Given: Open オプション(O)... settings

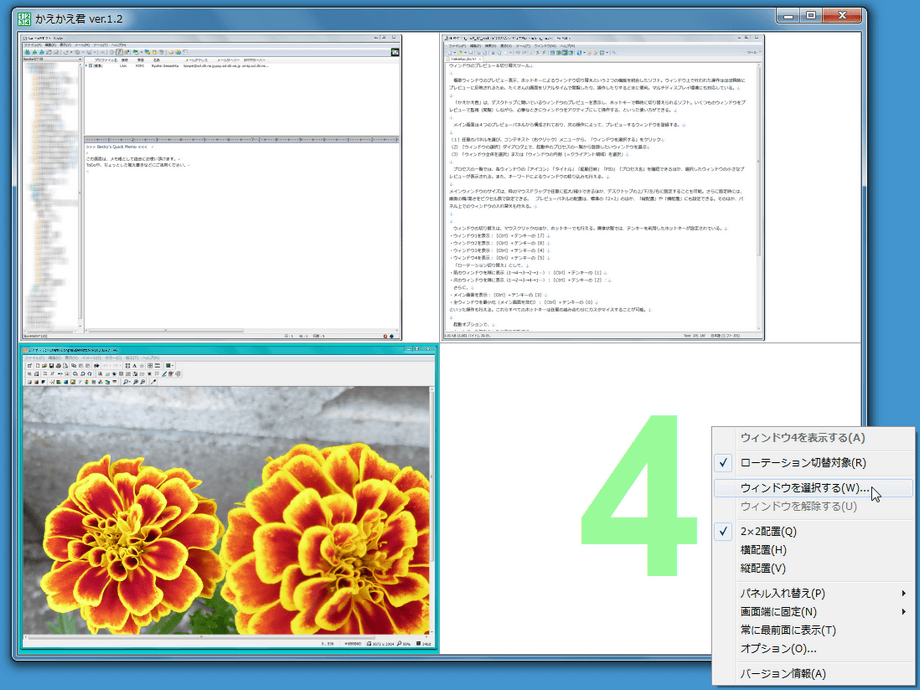Looking at the screenshot, I should tap(813, 649).
